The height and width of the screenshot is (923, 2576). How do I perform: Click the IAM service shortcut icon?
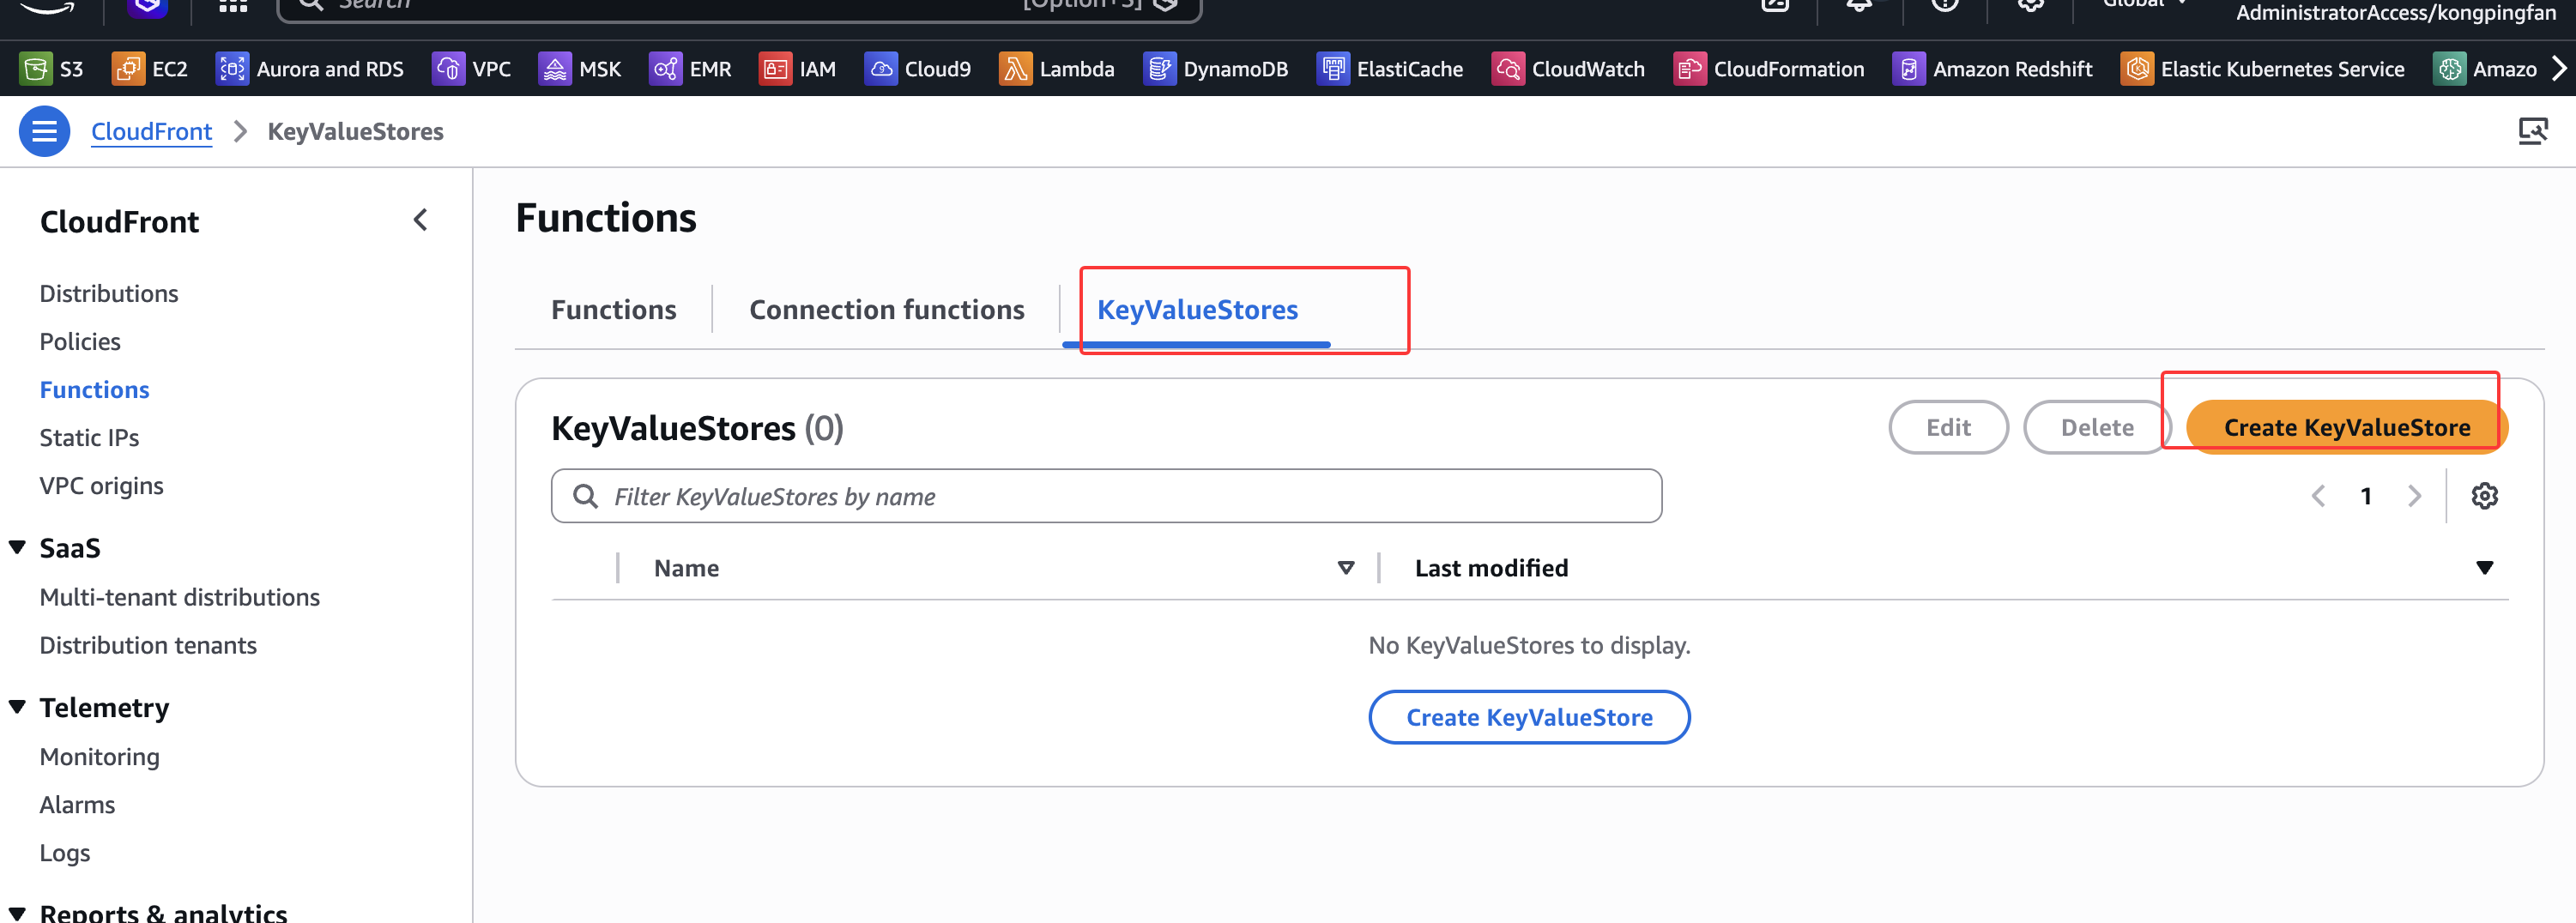point(775,69)
